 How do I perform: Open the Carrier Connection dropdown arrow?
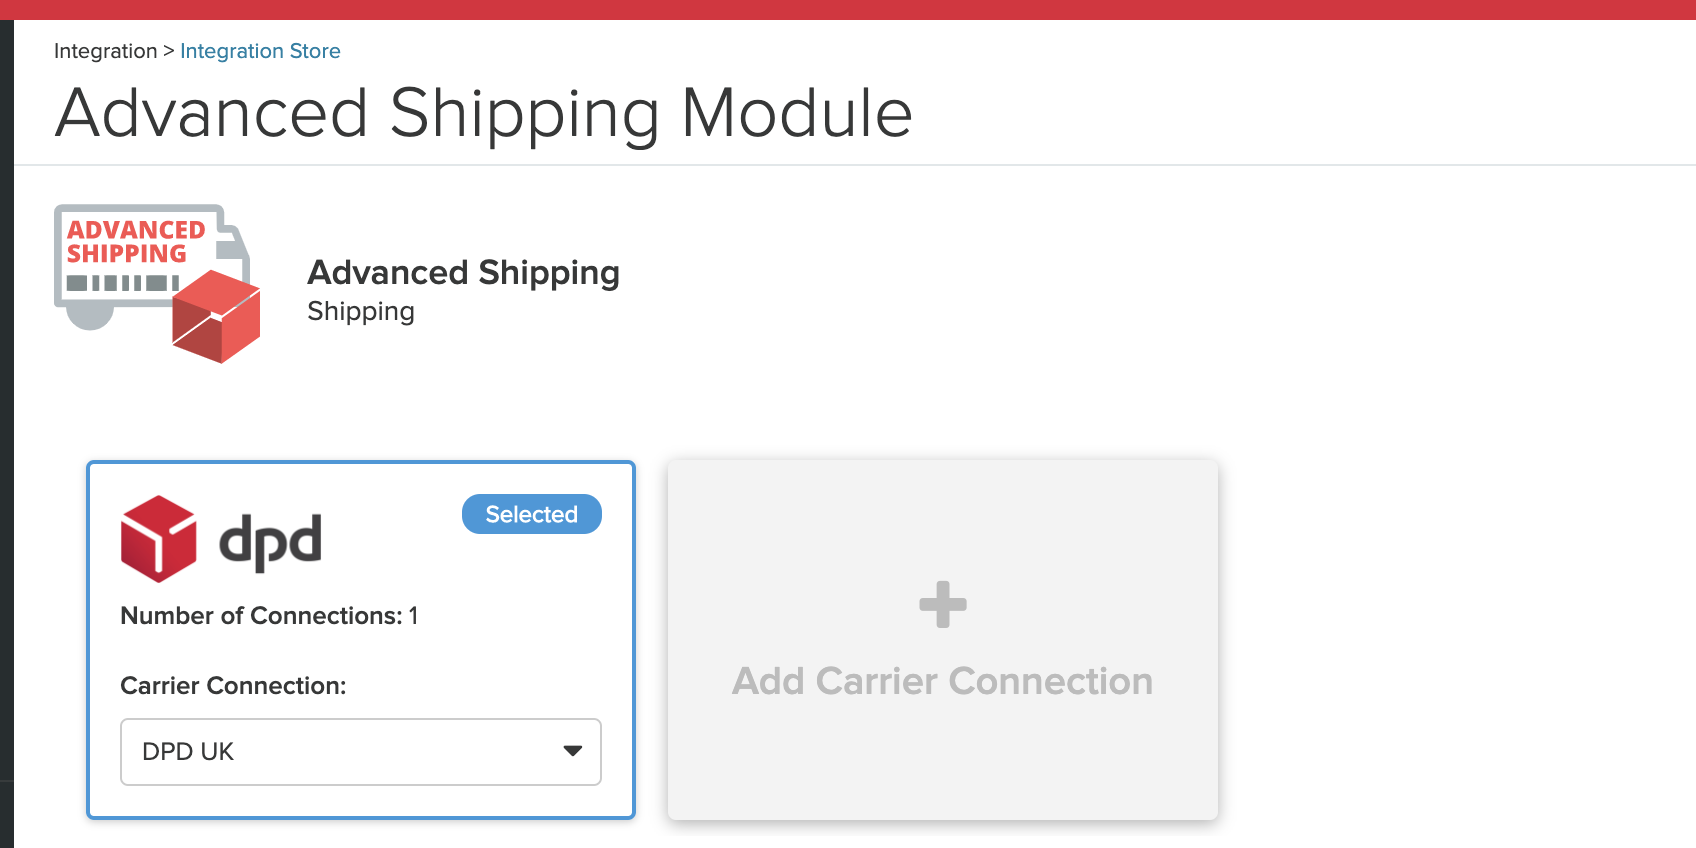(x=572, y=751)
